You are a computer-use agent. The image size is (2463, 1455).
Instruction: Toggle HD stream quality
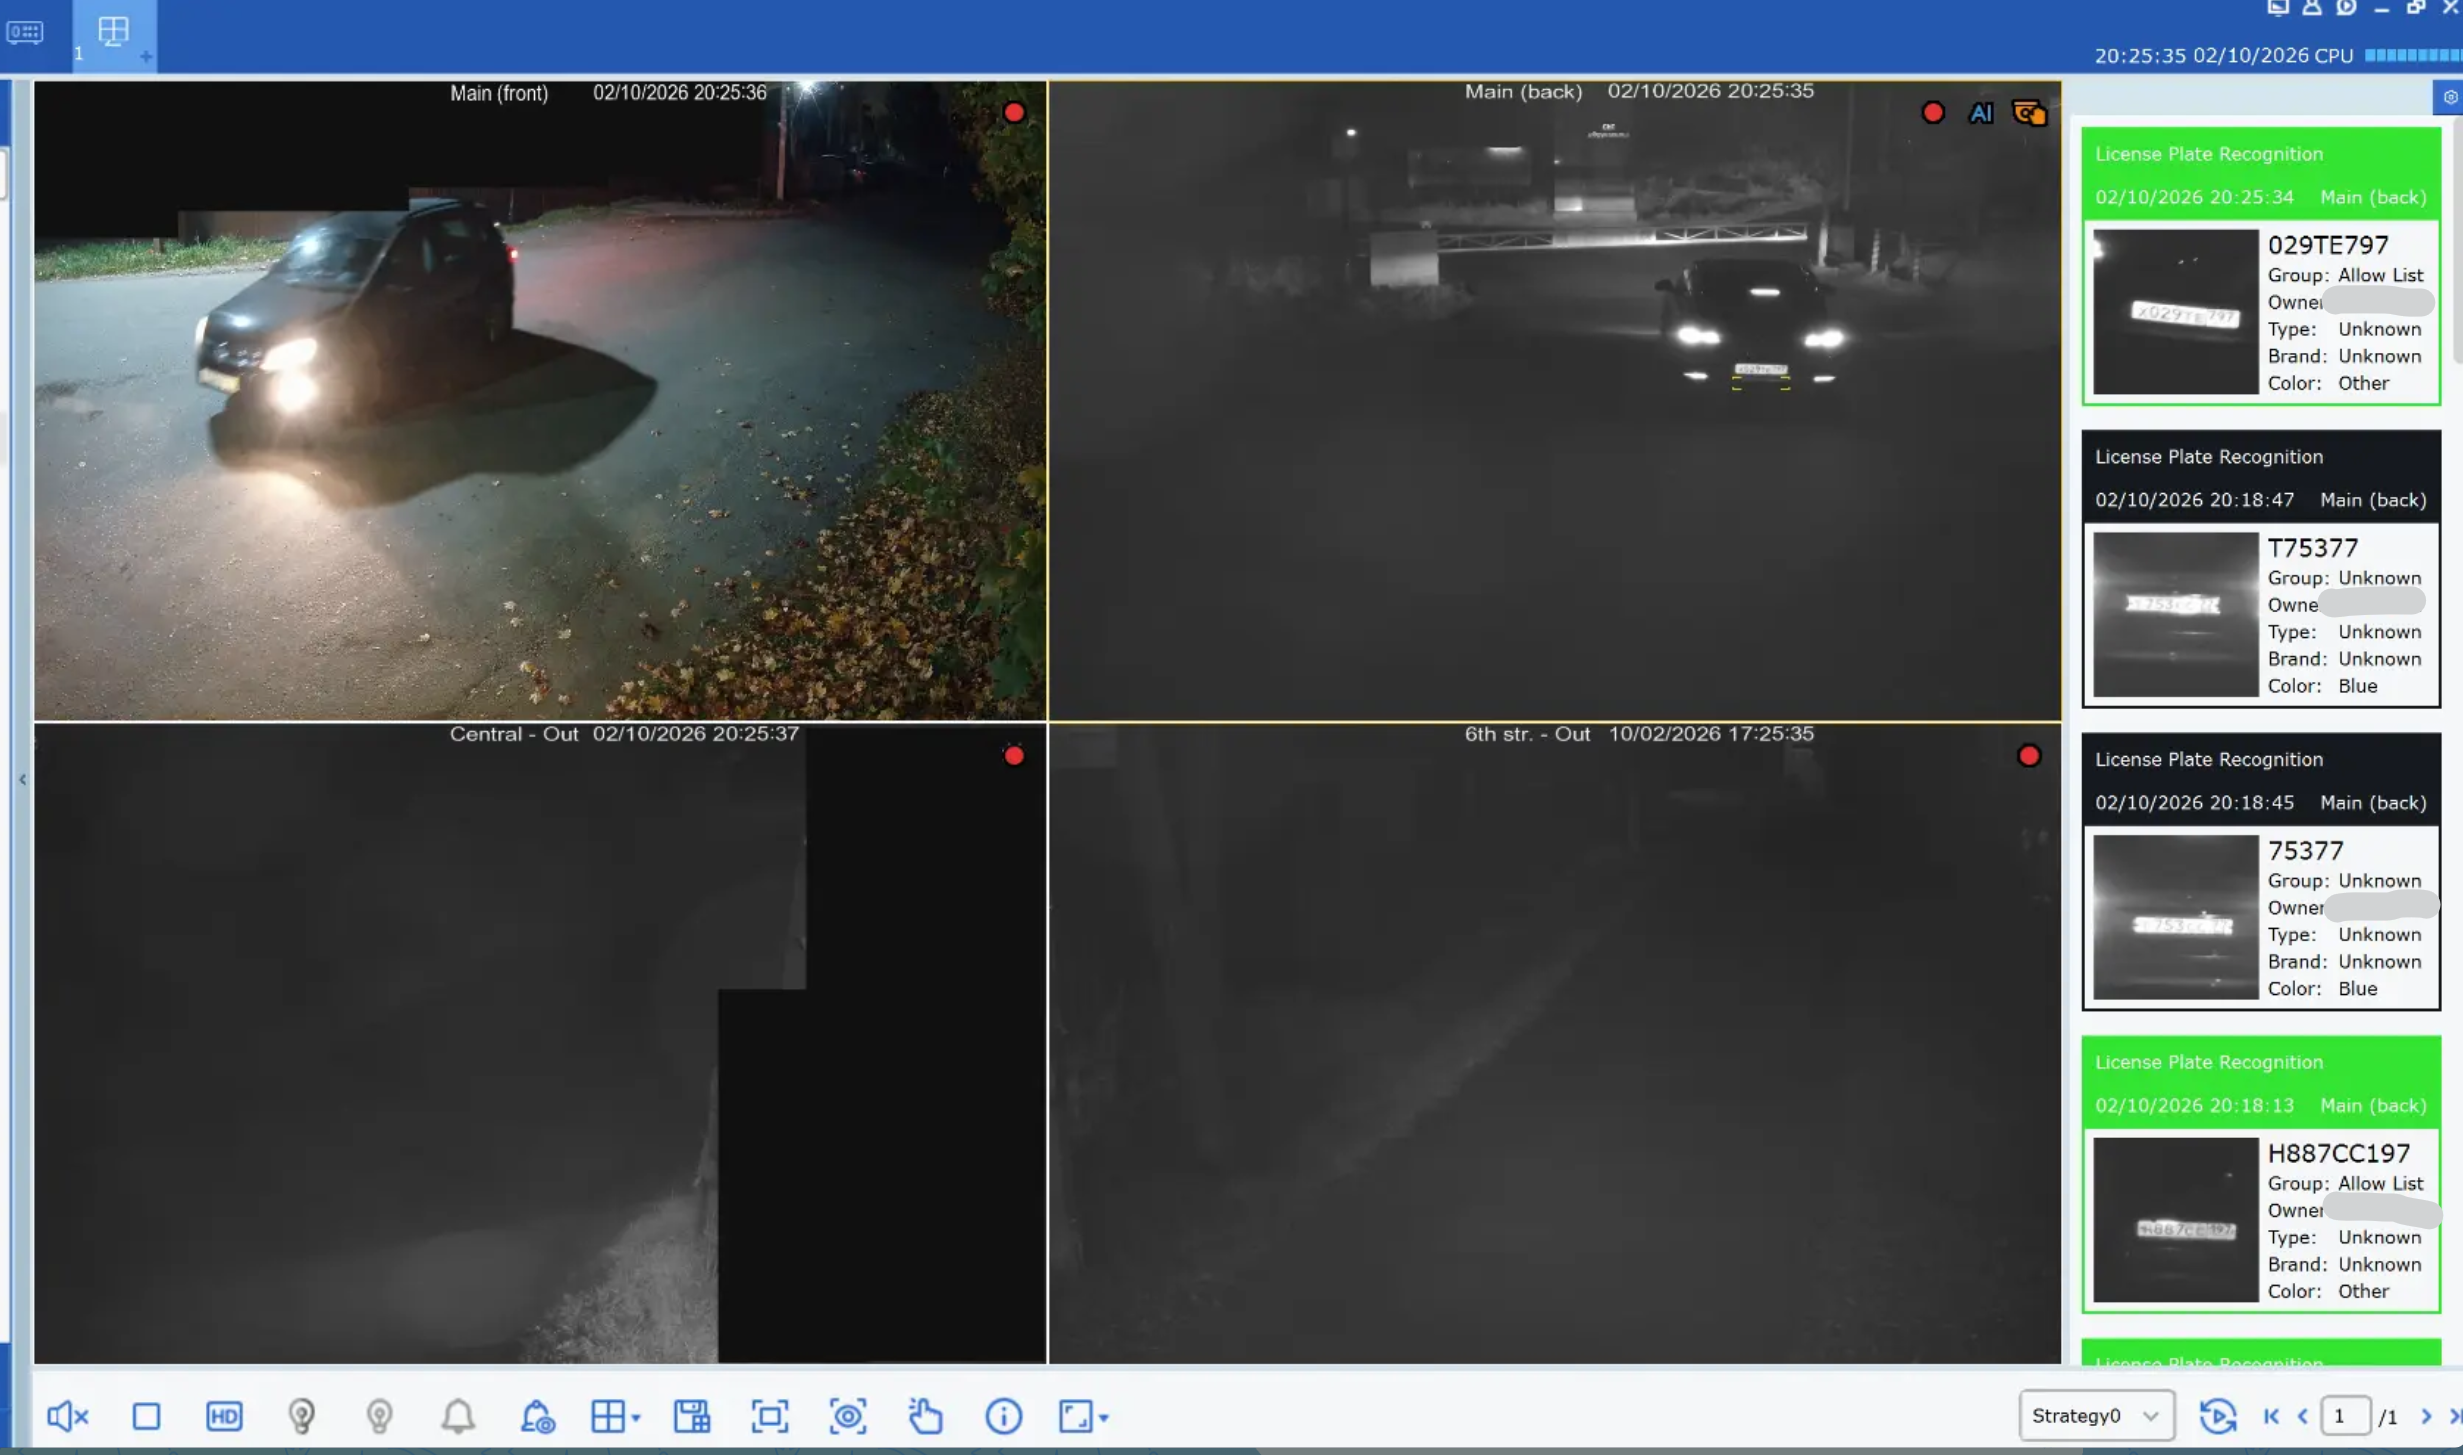click(224, 1416)
